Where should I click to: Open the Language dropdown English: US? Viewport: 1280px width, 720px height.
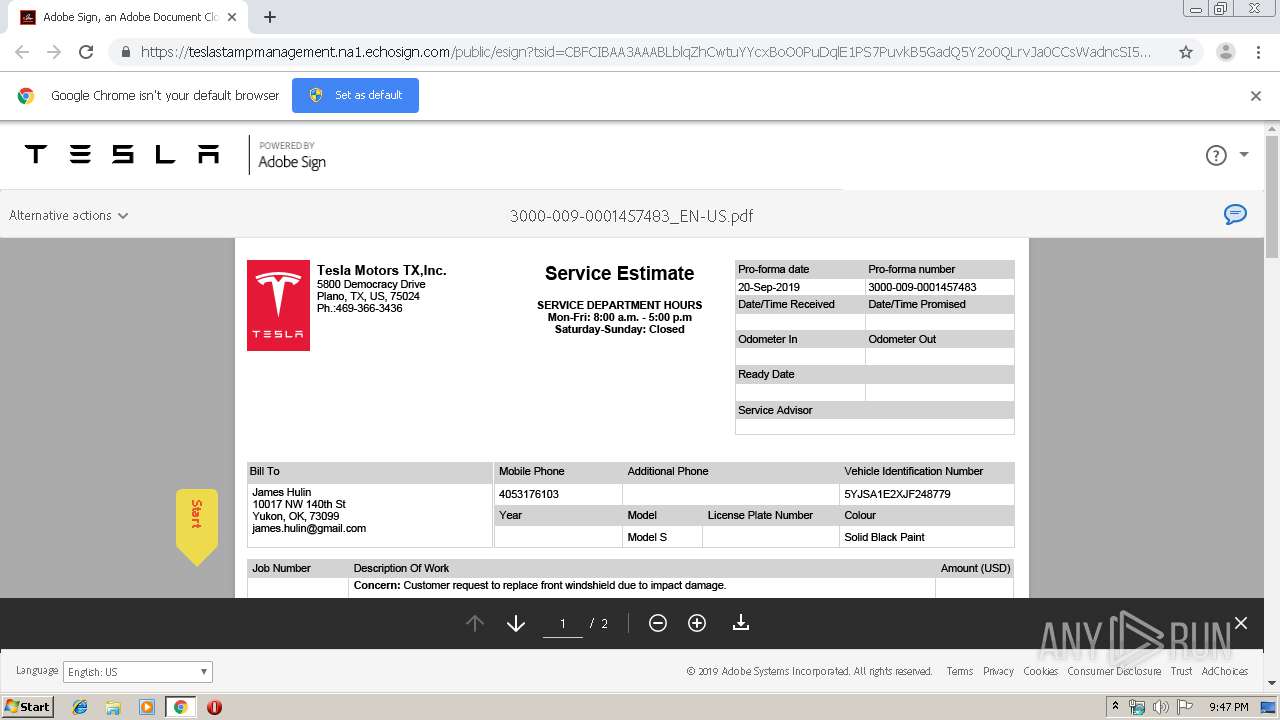(138, 672)
